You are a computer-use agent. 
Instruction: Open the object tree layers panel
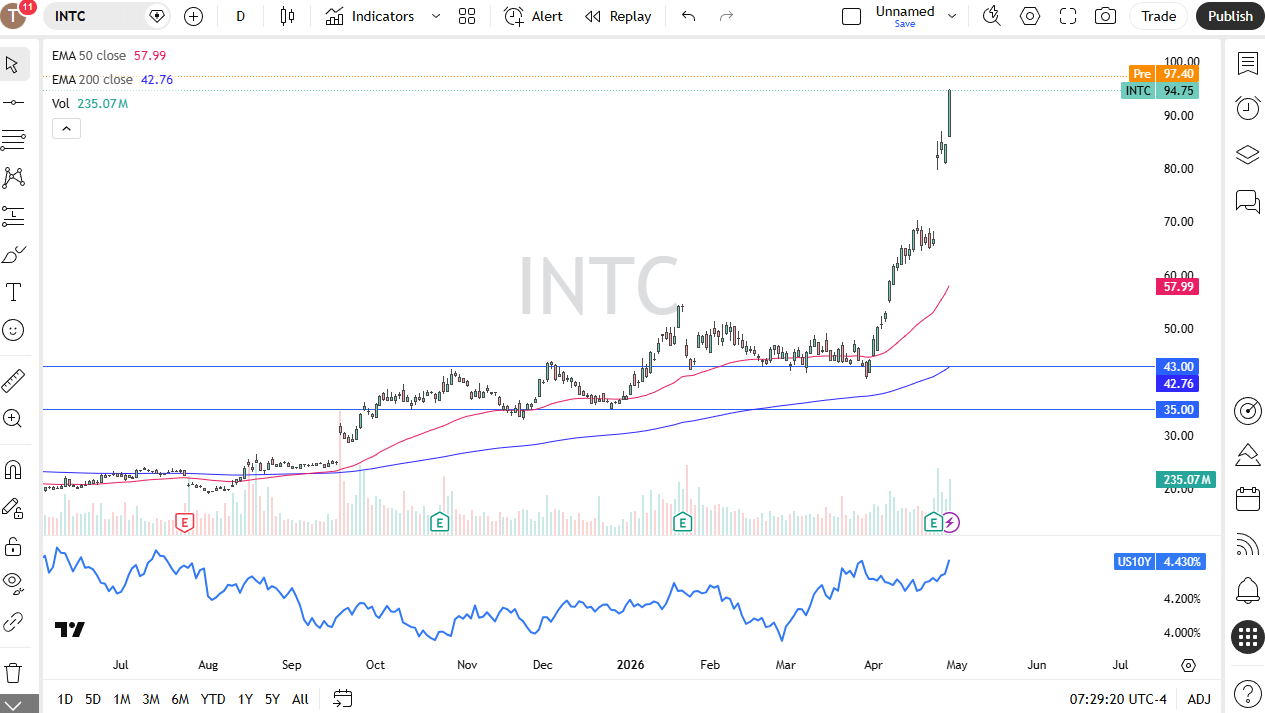pyautogui.click(x=1247, y=155)
